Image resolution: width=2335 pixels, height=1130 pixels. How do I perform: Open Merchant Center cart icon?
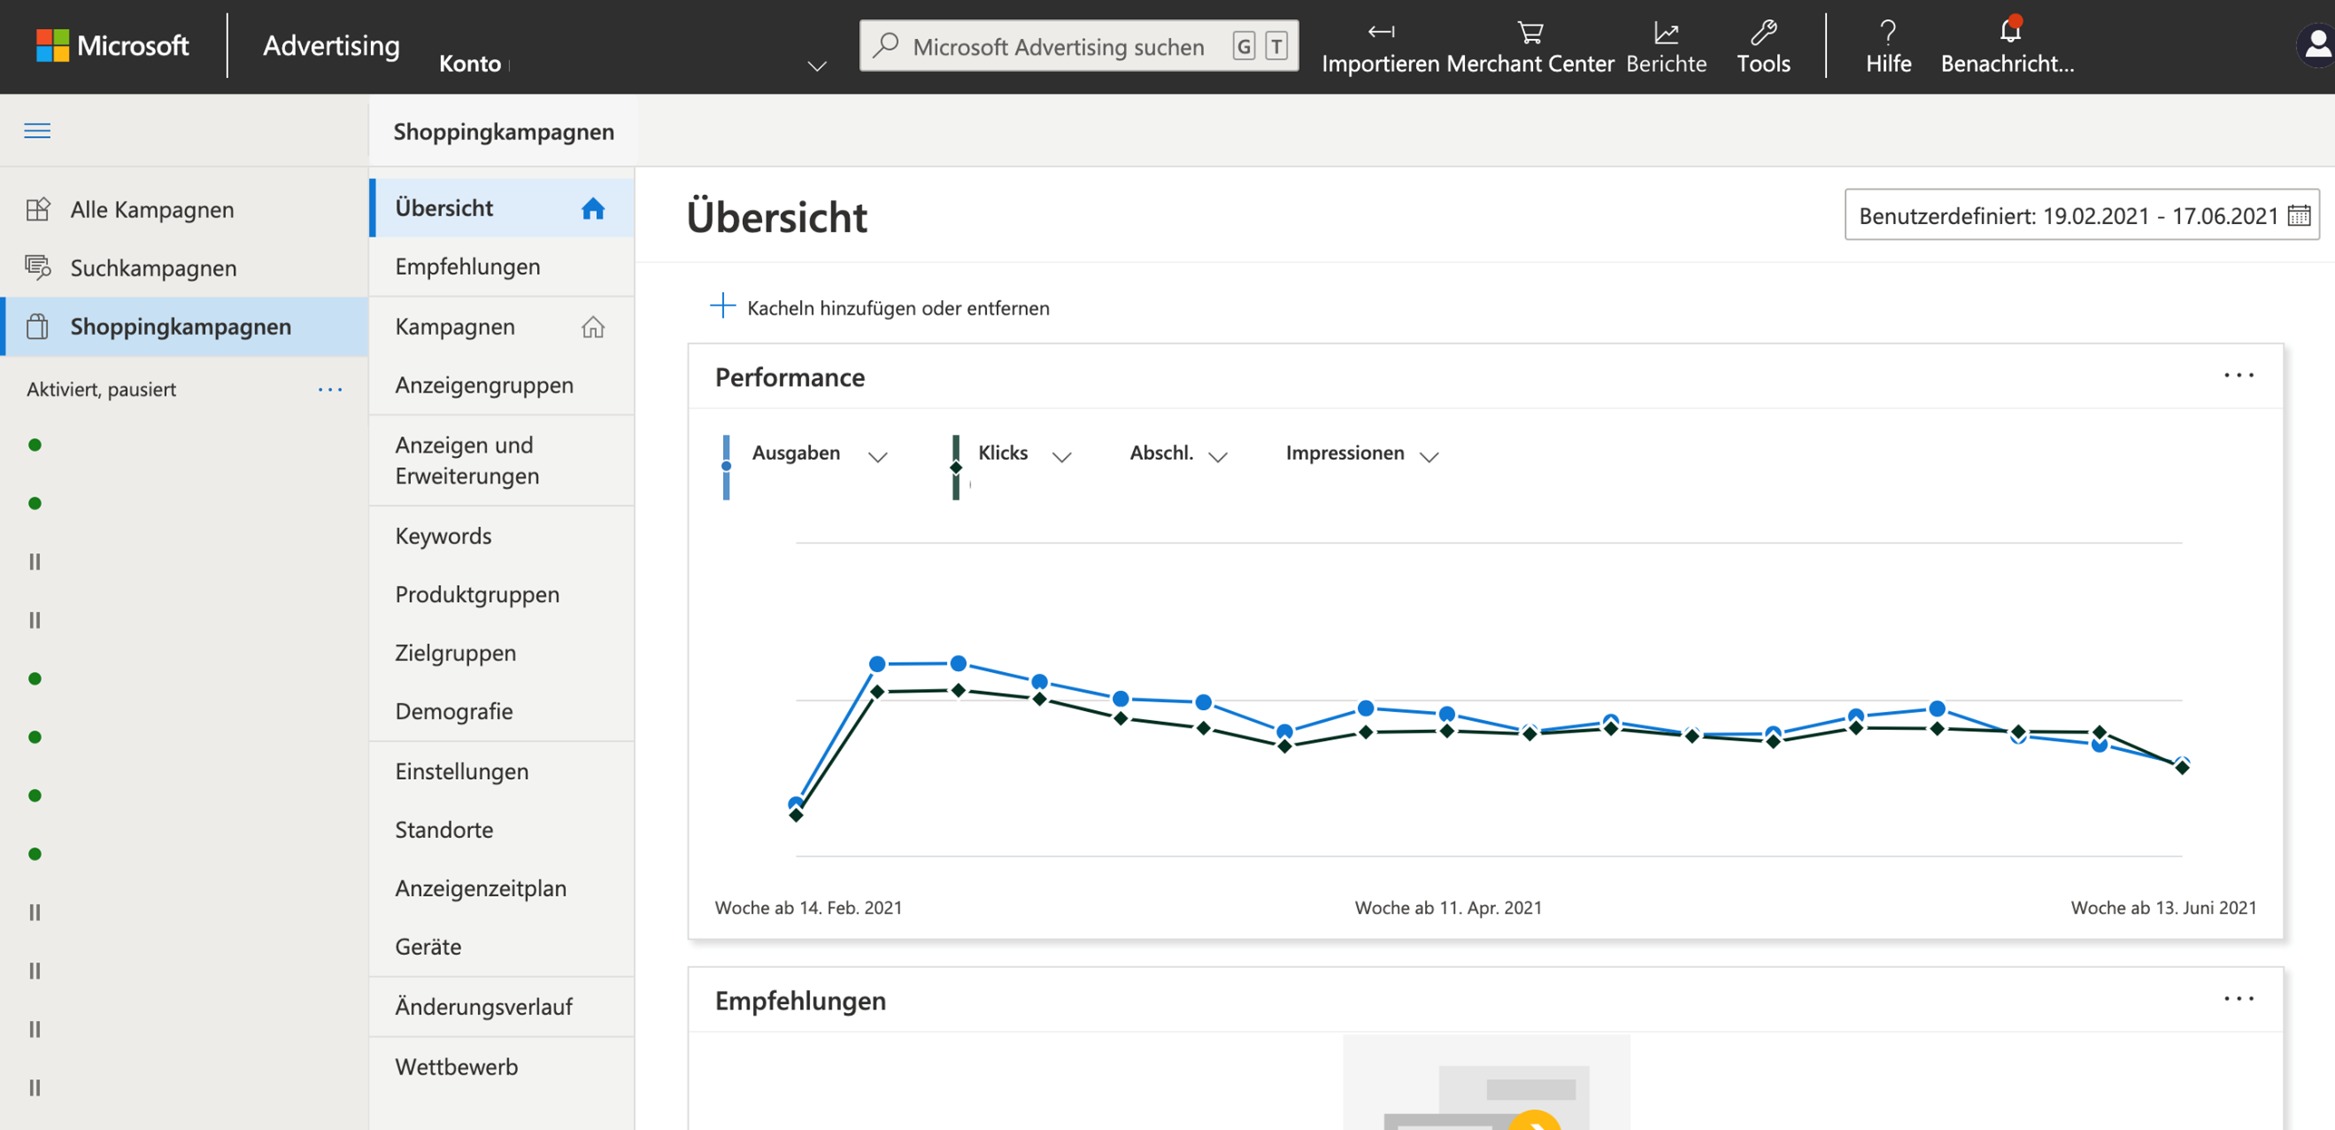pos(1530,33)
